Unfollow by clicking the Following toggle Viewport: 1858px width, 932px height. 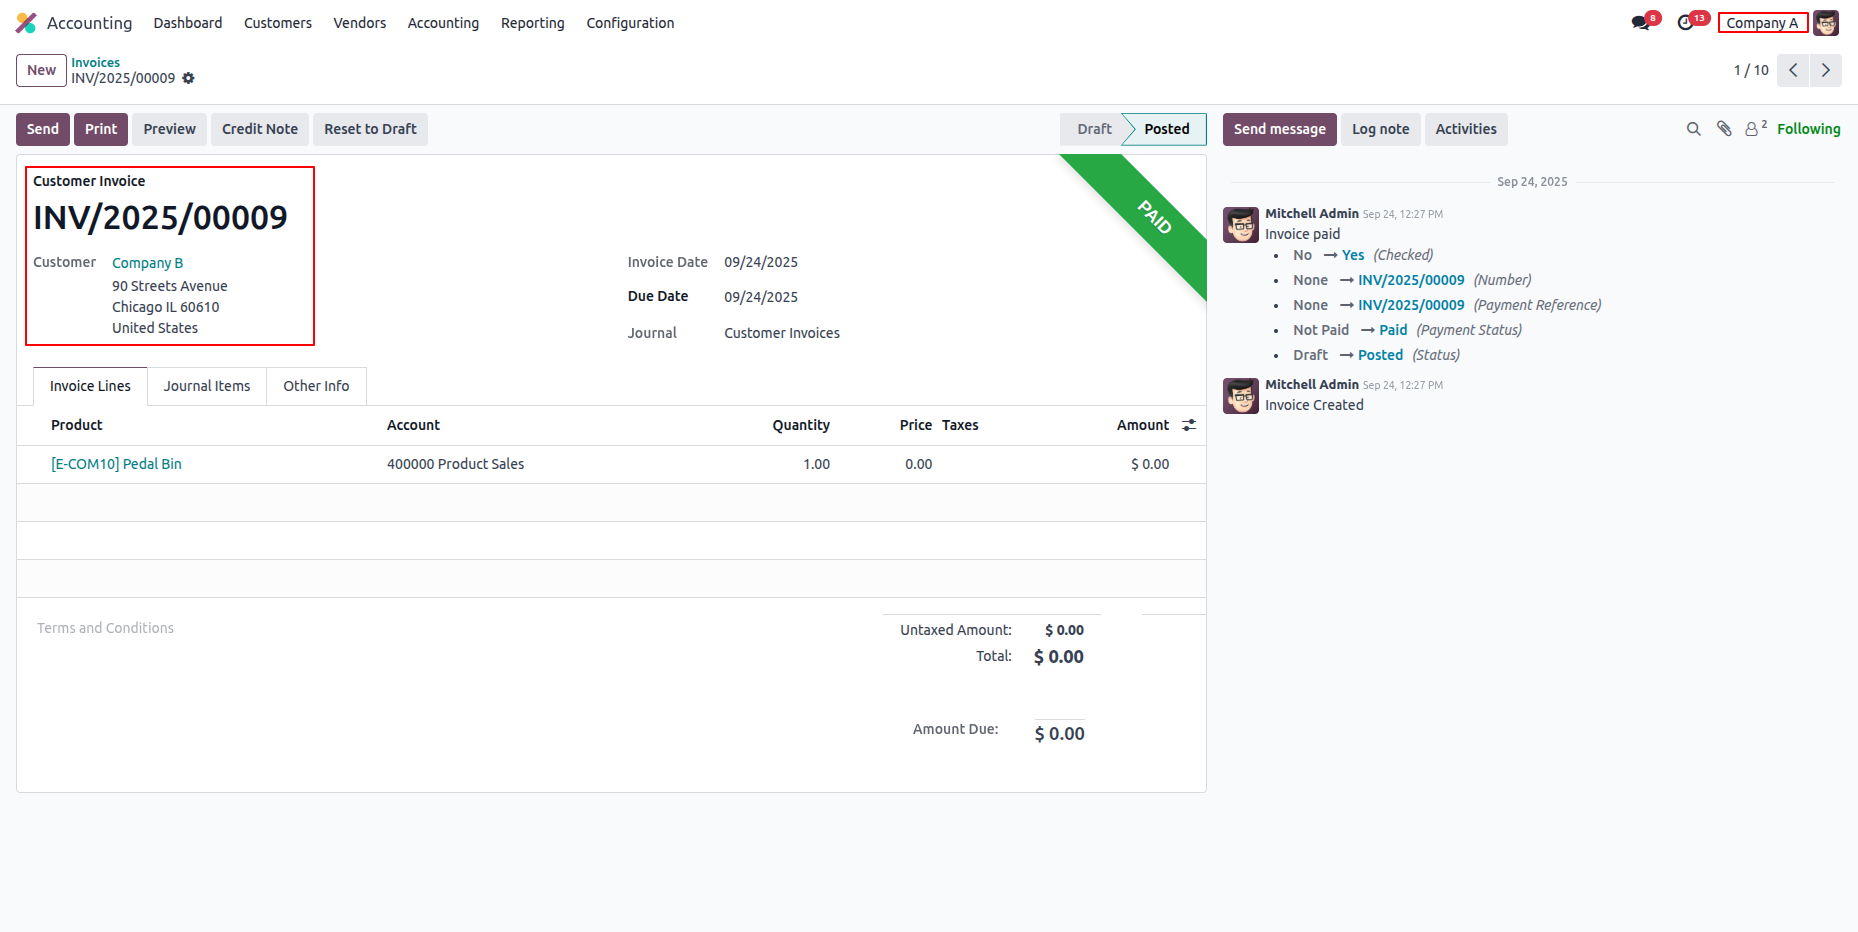coord(1808,129)
